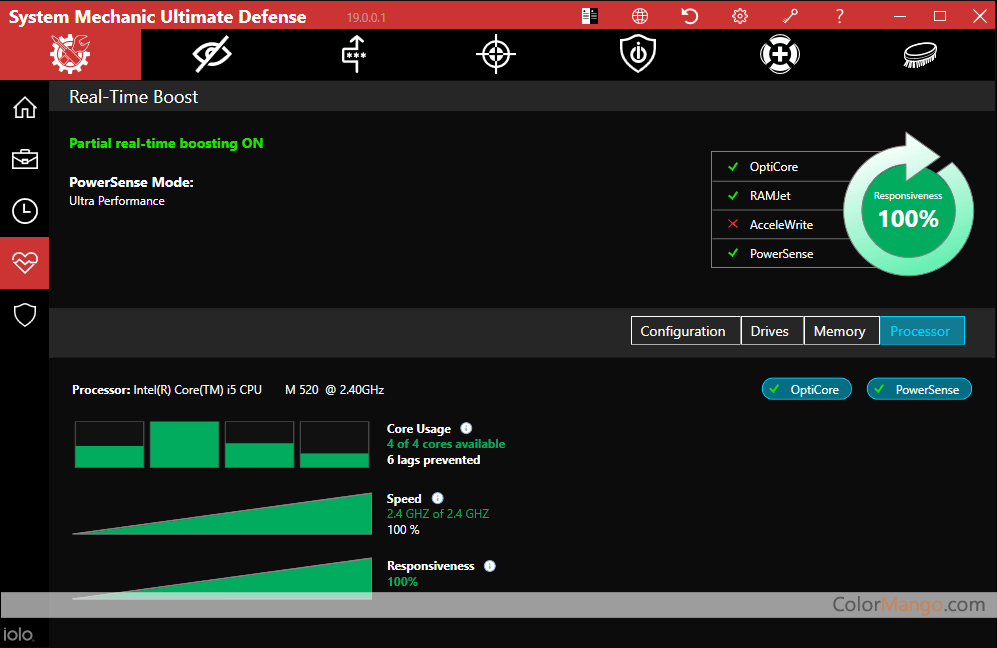
Task: Open the Privacy Guardian crossed-eye module
Action: tap(212, 54)
